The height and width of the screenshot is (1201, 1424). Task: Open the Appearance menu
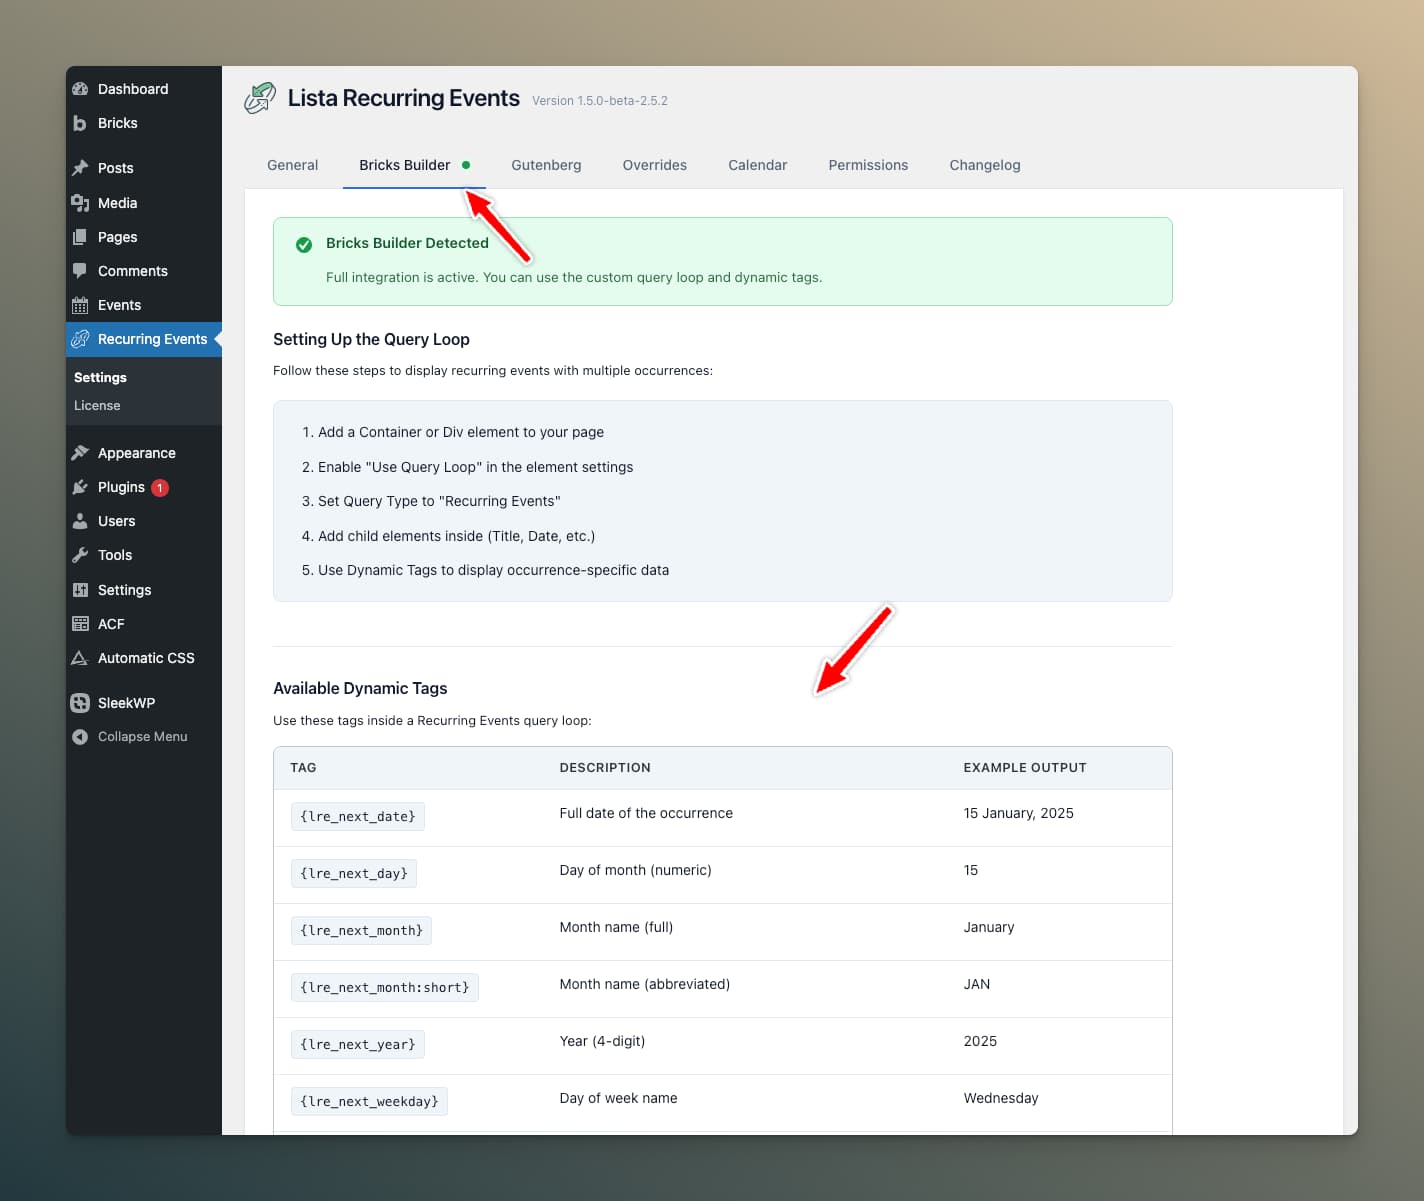click(x=136, y=453)
